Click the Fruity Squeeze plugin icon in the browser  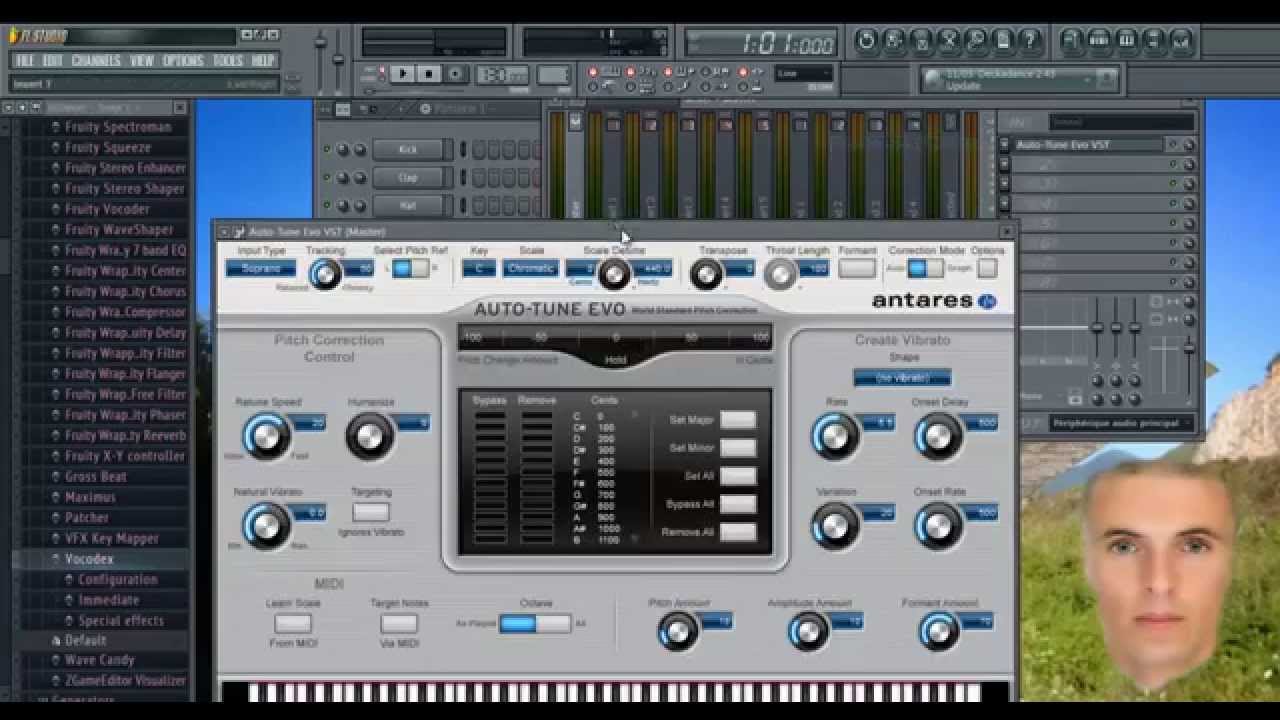pos(56,148)
